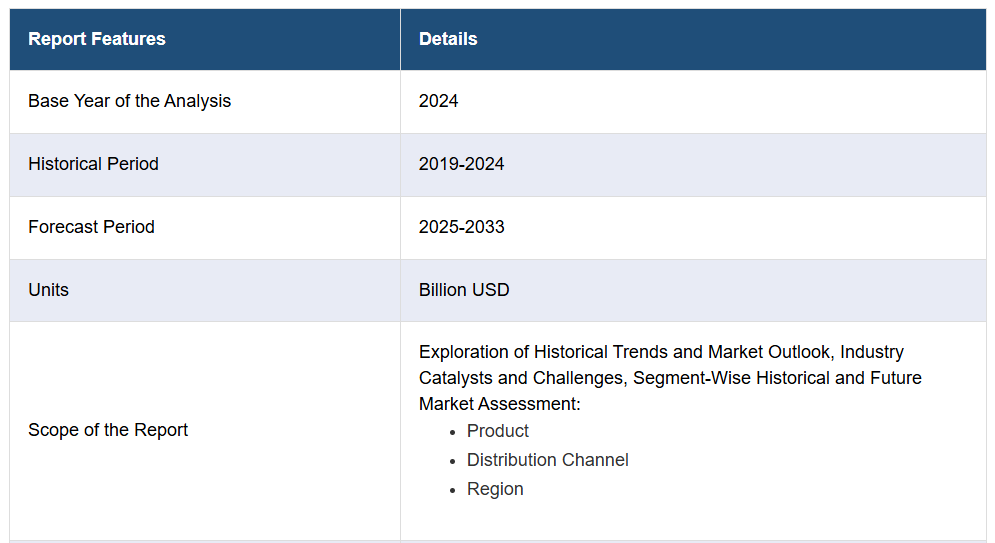
Task: Select the Forecast Period label cell
Action: [x=205, y=228]
